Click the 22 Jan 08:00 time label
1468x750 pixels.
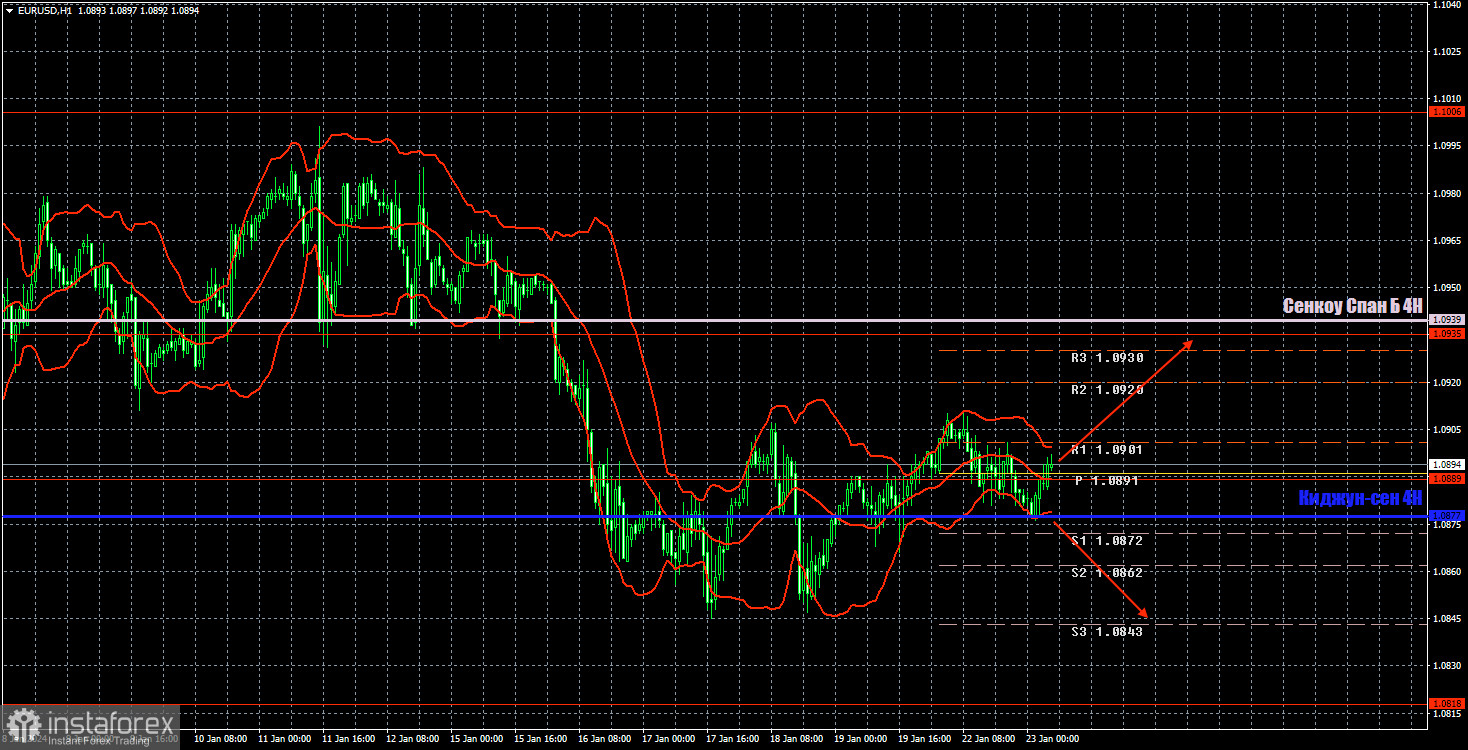(989, 739)
